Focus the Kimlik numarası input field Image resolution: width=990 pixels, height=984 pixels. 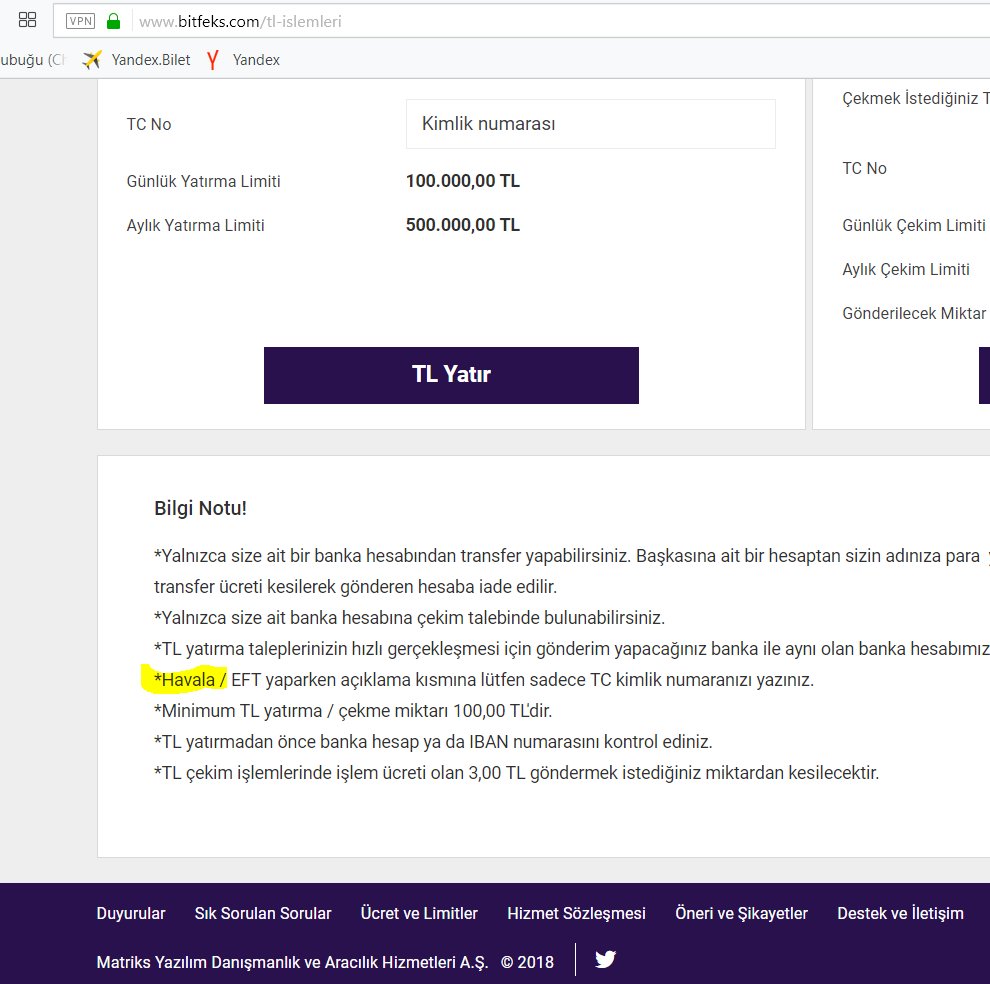coord(590,124)
